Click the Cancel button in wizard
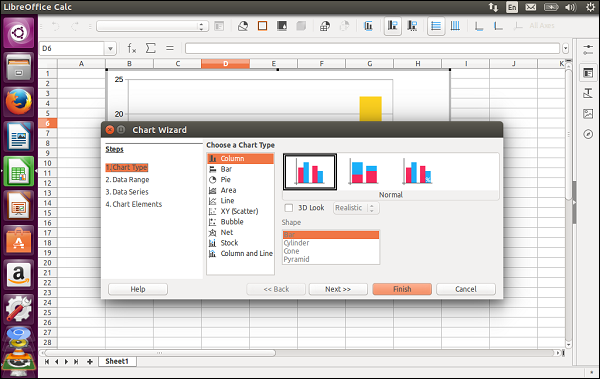The image size is (600, 379). pyautogui.click(x=466, y=289)
